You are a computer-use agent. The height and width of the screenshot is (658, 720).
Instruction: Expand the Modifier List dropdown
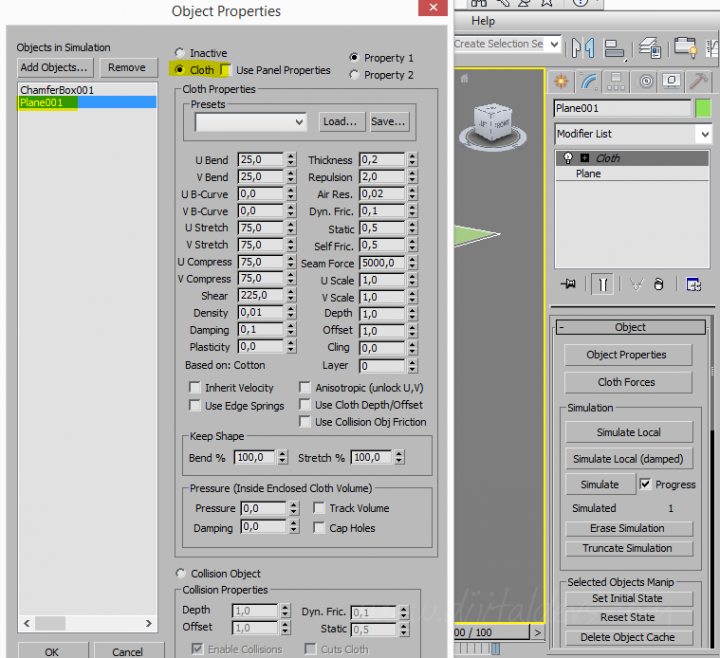[x=633, y=134]
